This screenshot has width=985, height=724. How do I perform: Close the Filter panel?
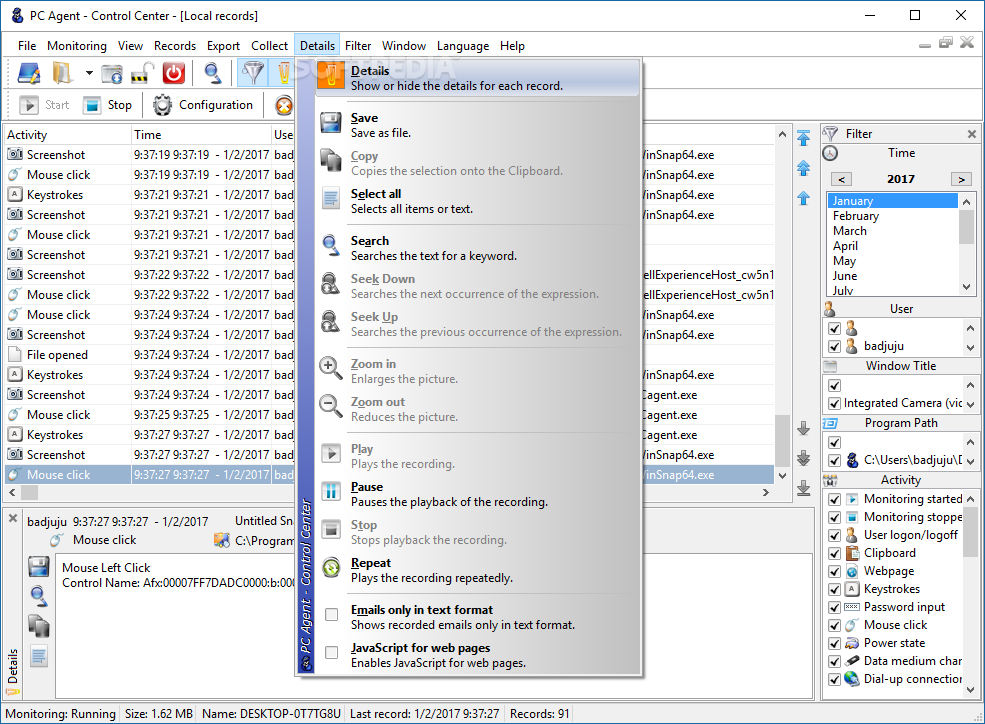[x=971, y=134]
